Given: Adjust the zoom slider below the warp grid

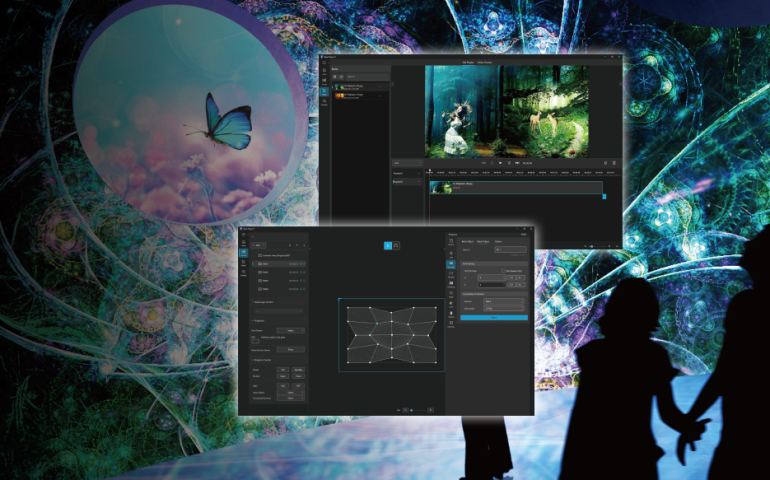Looking at the screenshot, I should pyautogui.click(x=419, y=410).
